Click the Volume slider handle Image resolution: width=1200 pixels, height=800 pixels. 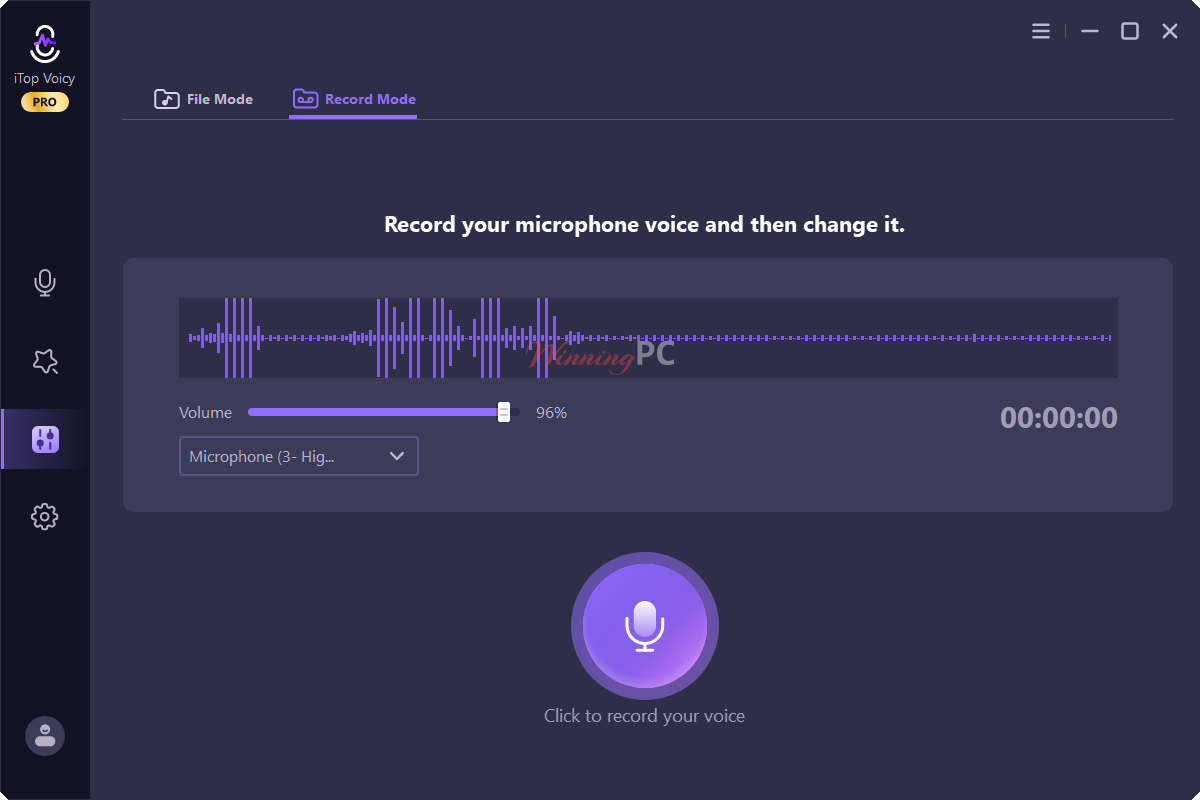504,412
